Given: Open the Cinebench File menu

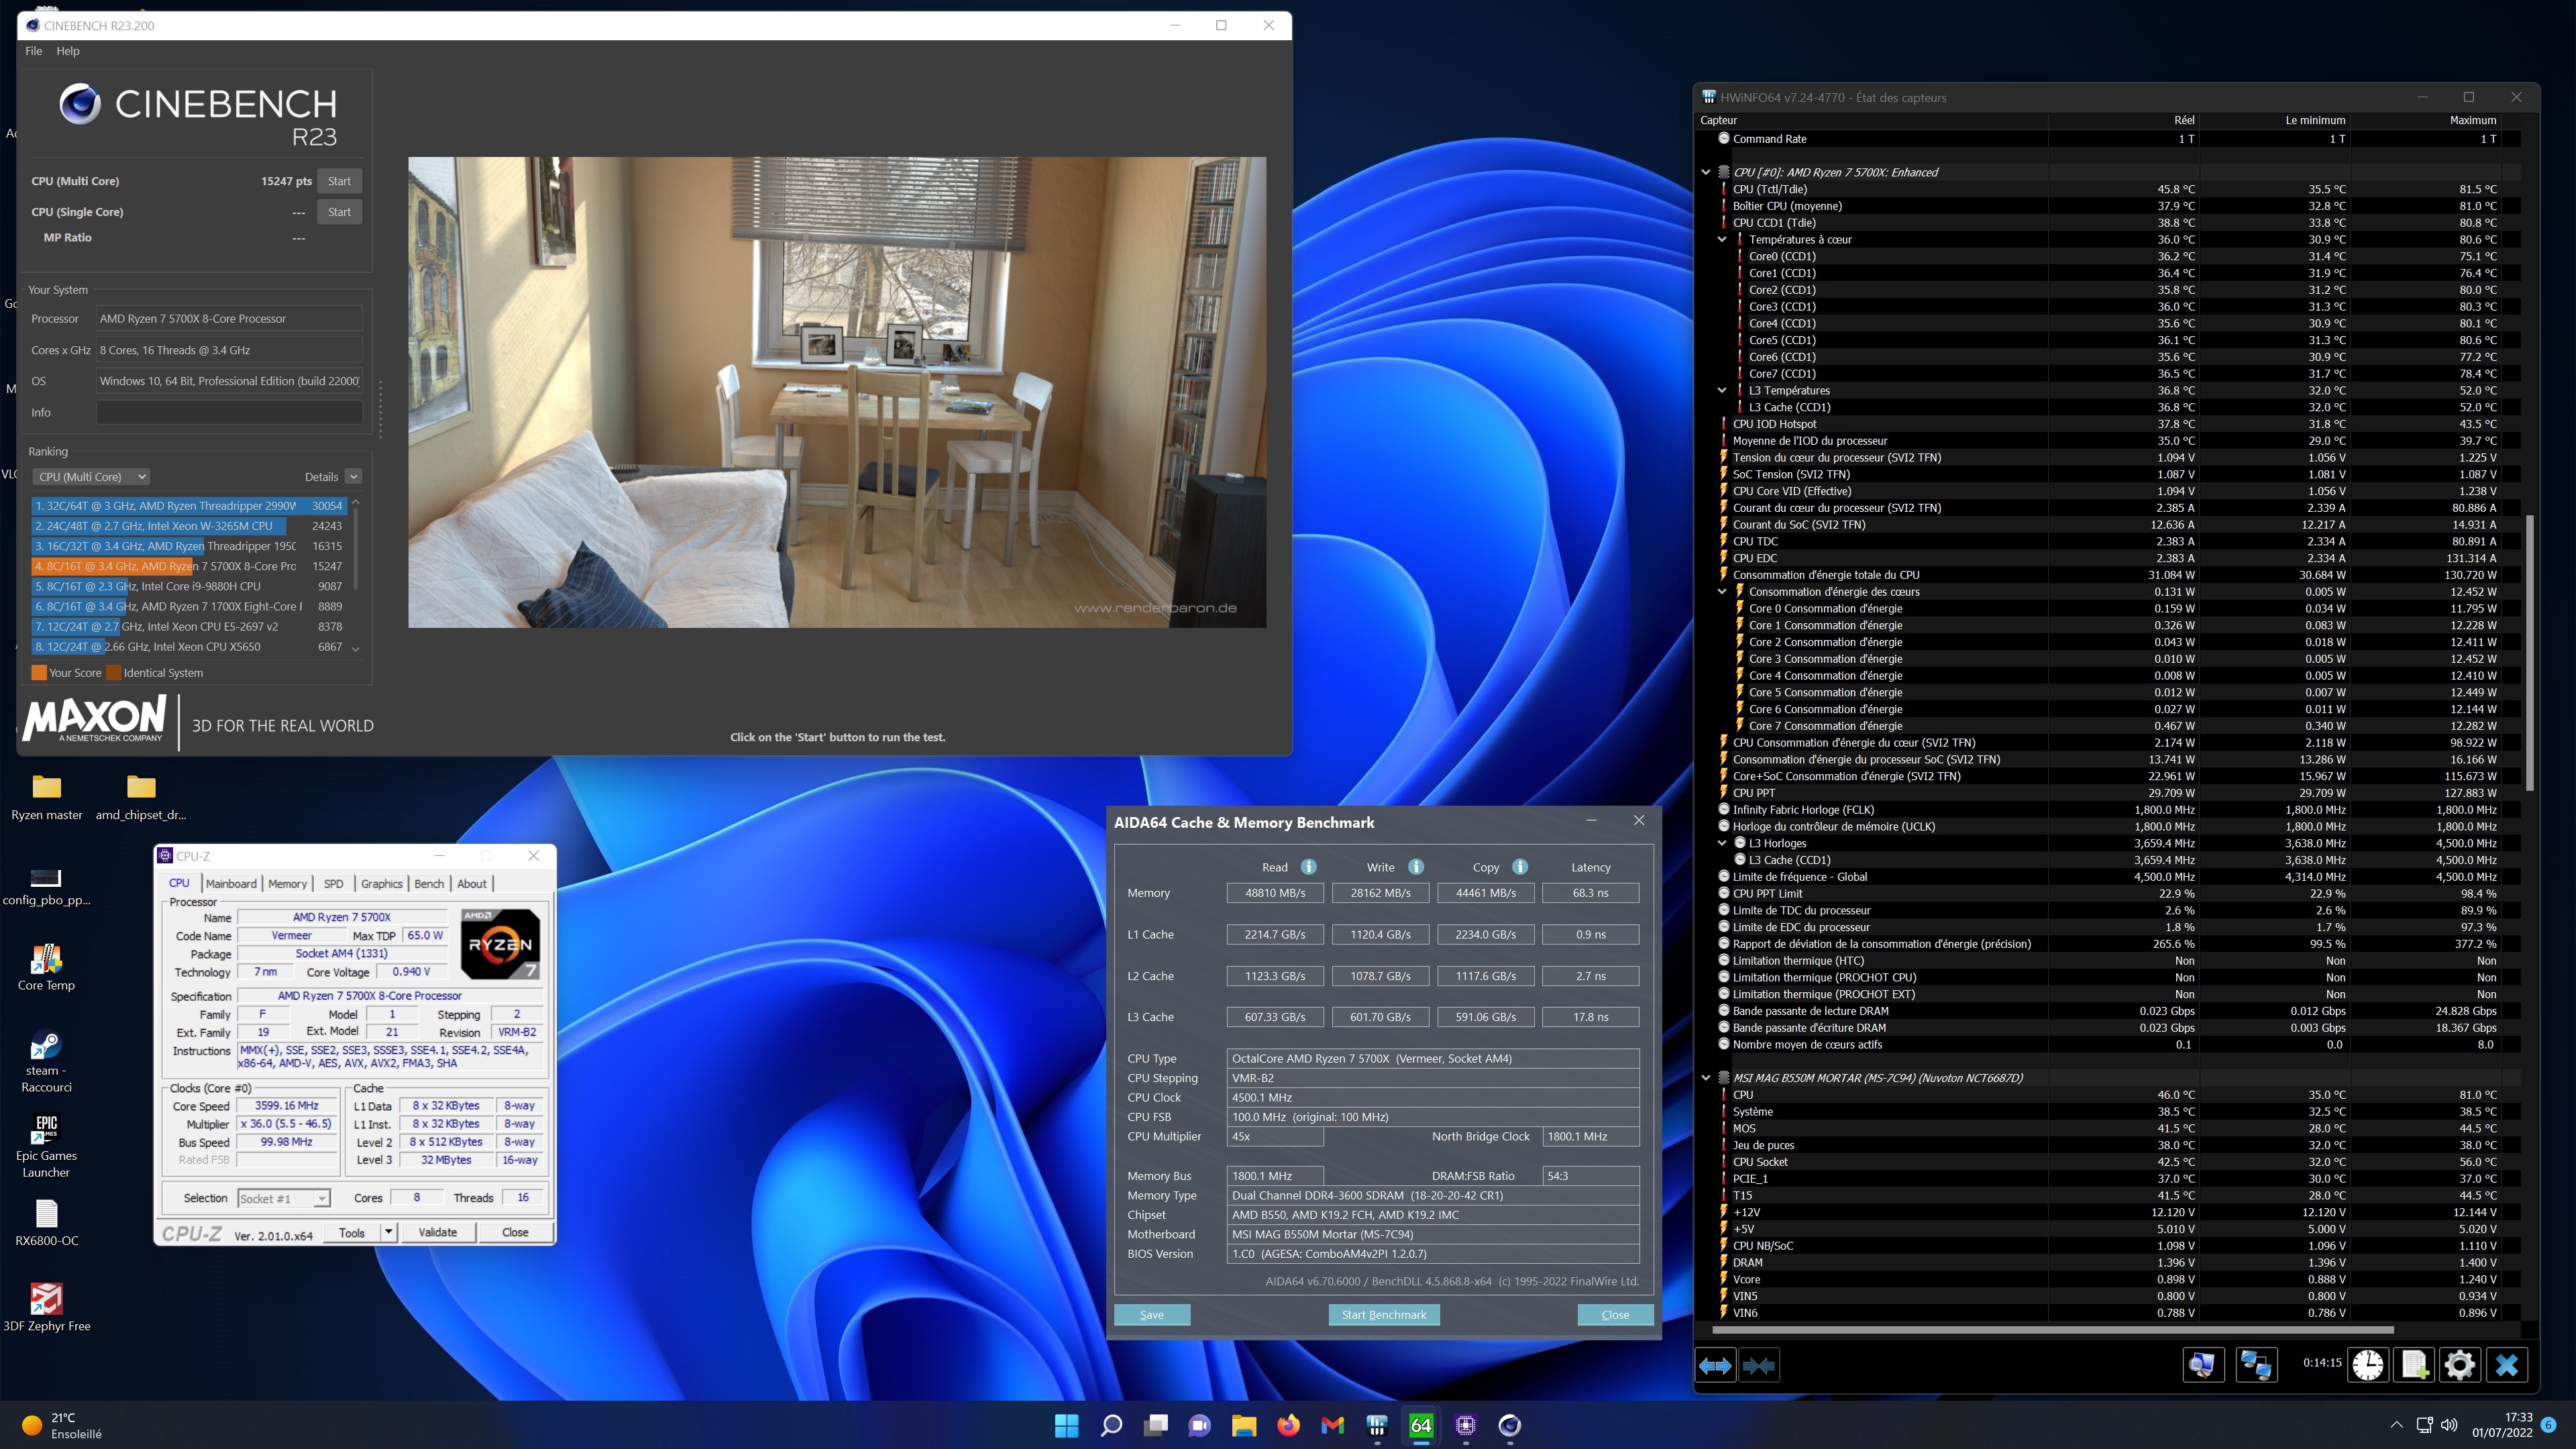Looking at the screenshot, I should 33,51.
